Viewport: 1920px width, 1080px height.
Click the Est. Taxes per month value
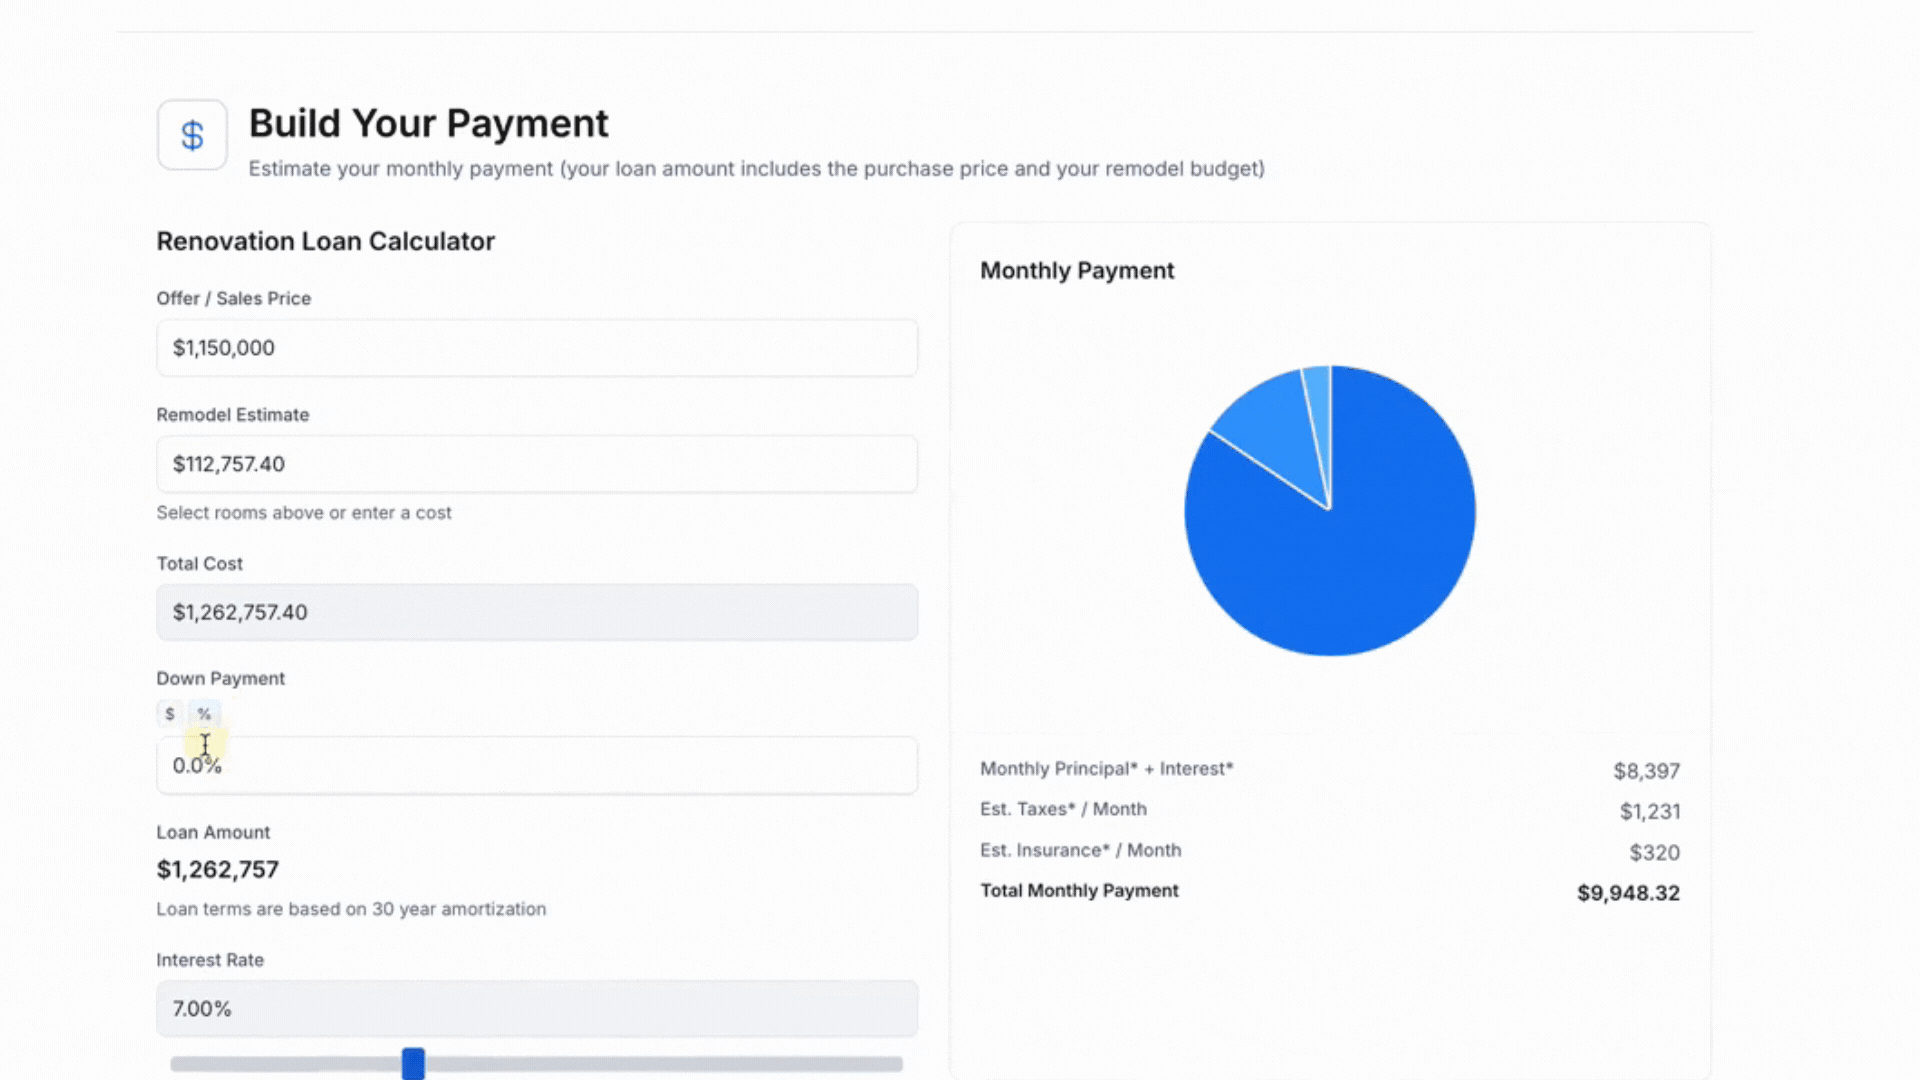click(1652, 810)
